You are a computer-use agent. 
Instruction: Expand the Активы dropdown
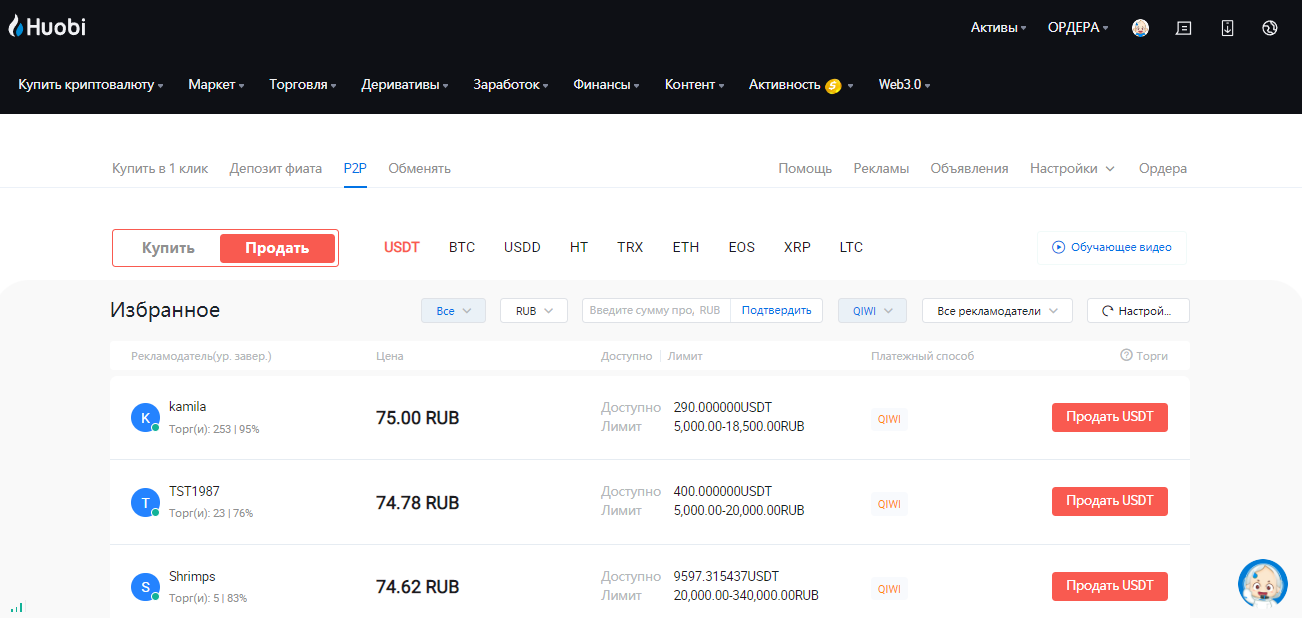999,28
